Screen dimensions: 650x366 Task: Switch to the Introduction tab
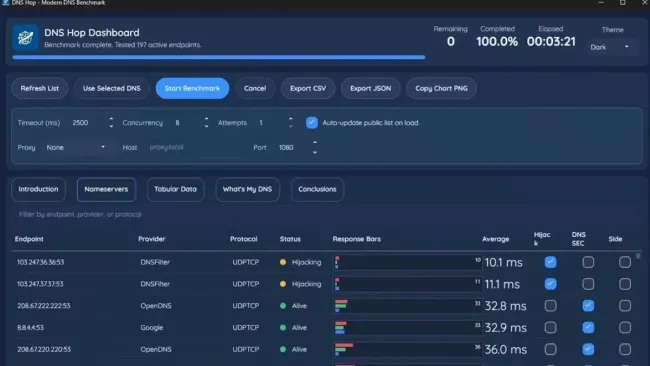click(38, 189)
